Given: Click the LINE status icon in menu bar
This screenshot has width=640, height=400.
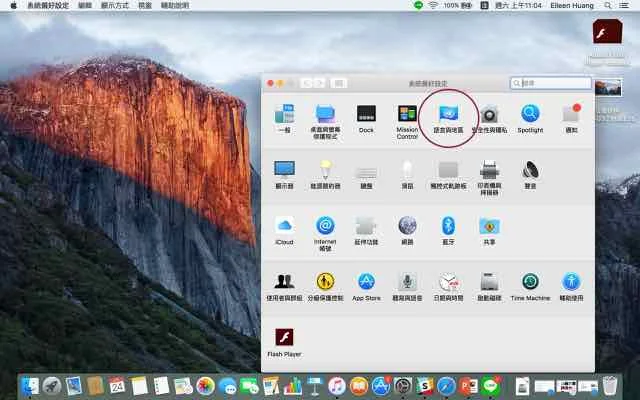Looking at the screenshot, I should tap(418, 5).
